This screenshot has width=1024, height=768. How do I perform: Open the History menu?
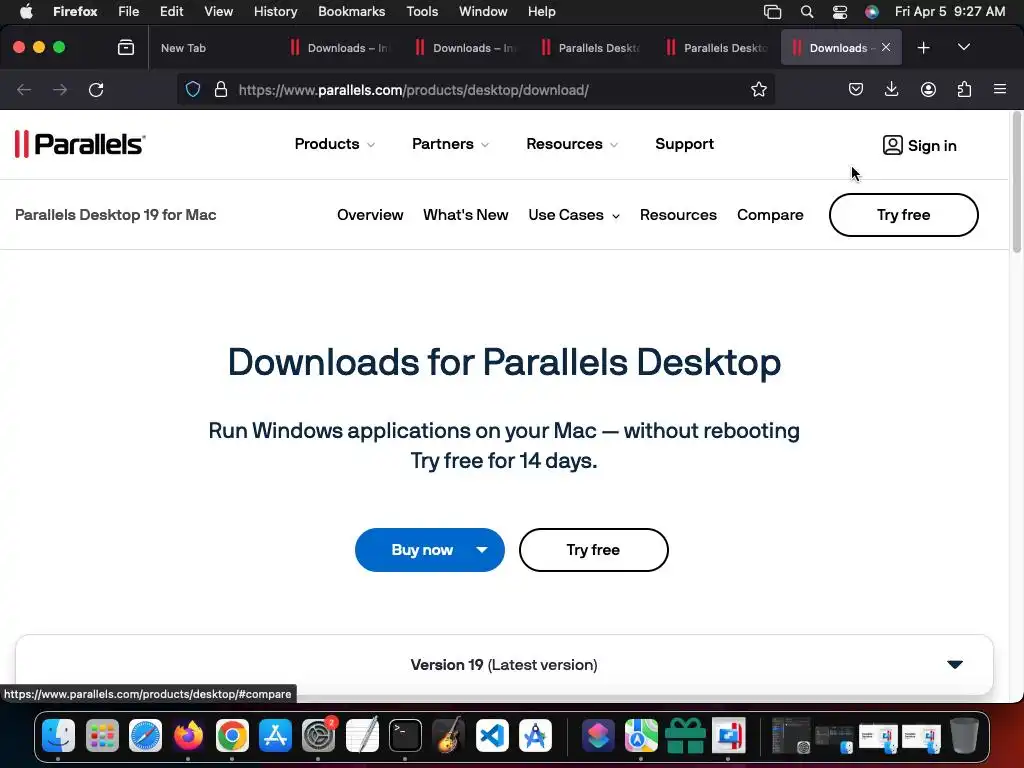(276, 12)
